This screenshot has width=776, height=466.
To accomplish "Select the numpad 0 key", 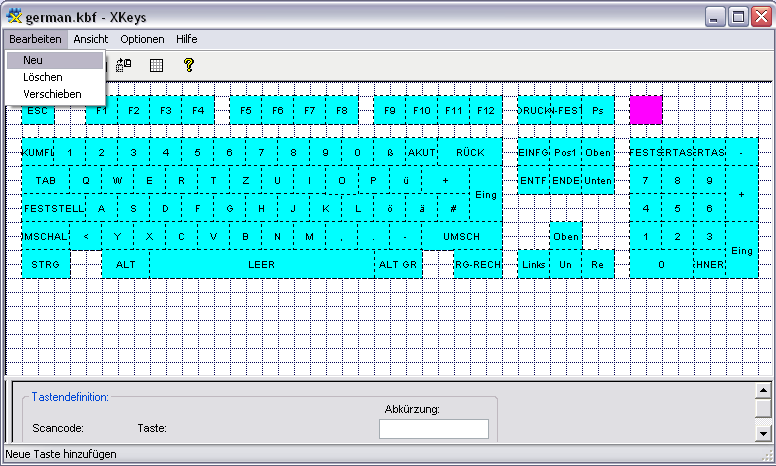I will [661, 265].
